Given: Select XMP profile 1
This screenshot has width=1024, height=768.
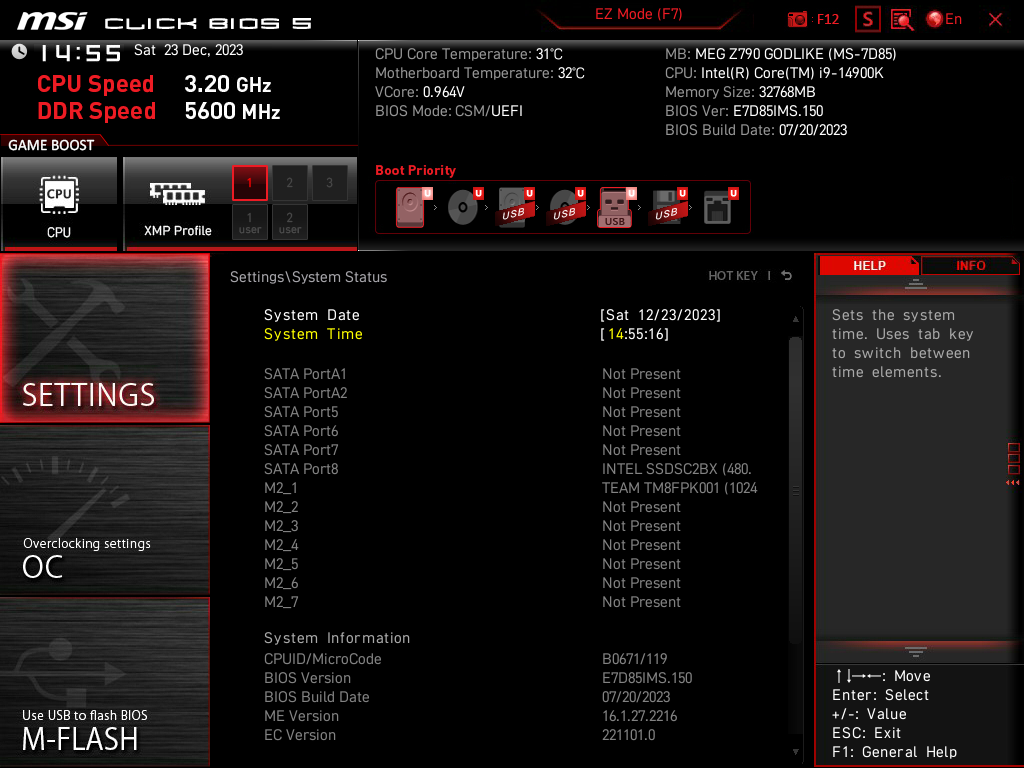Looking at the screenshot, I should point(249,183).
